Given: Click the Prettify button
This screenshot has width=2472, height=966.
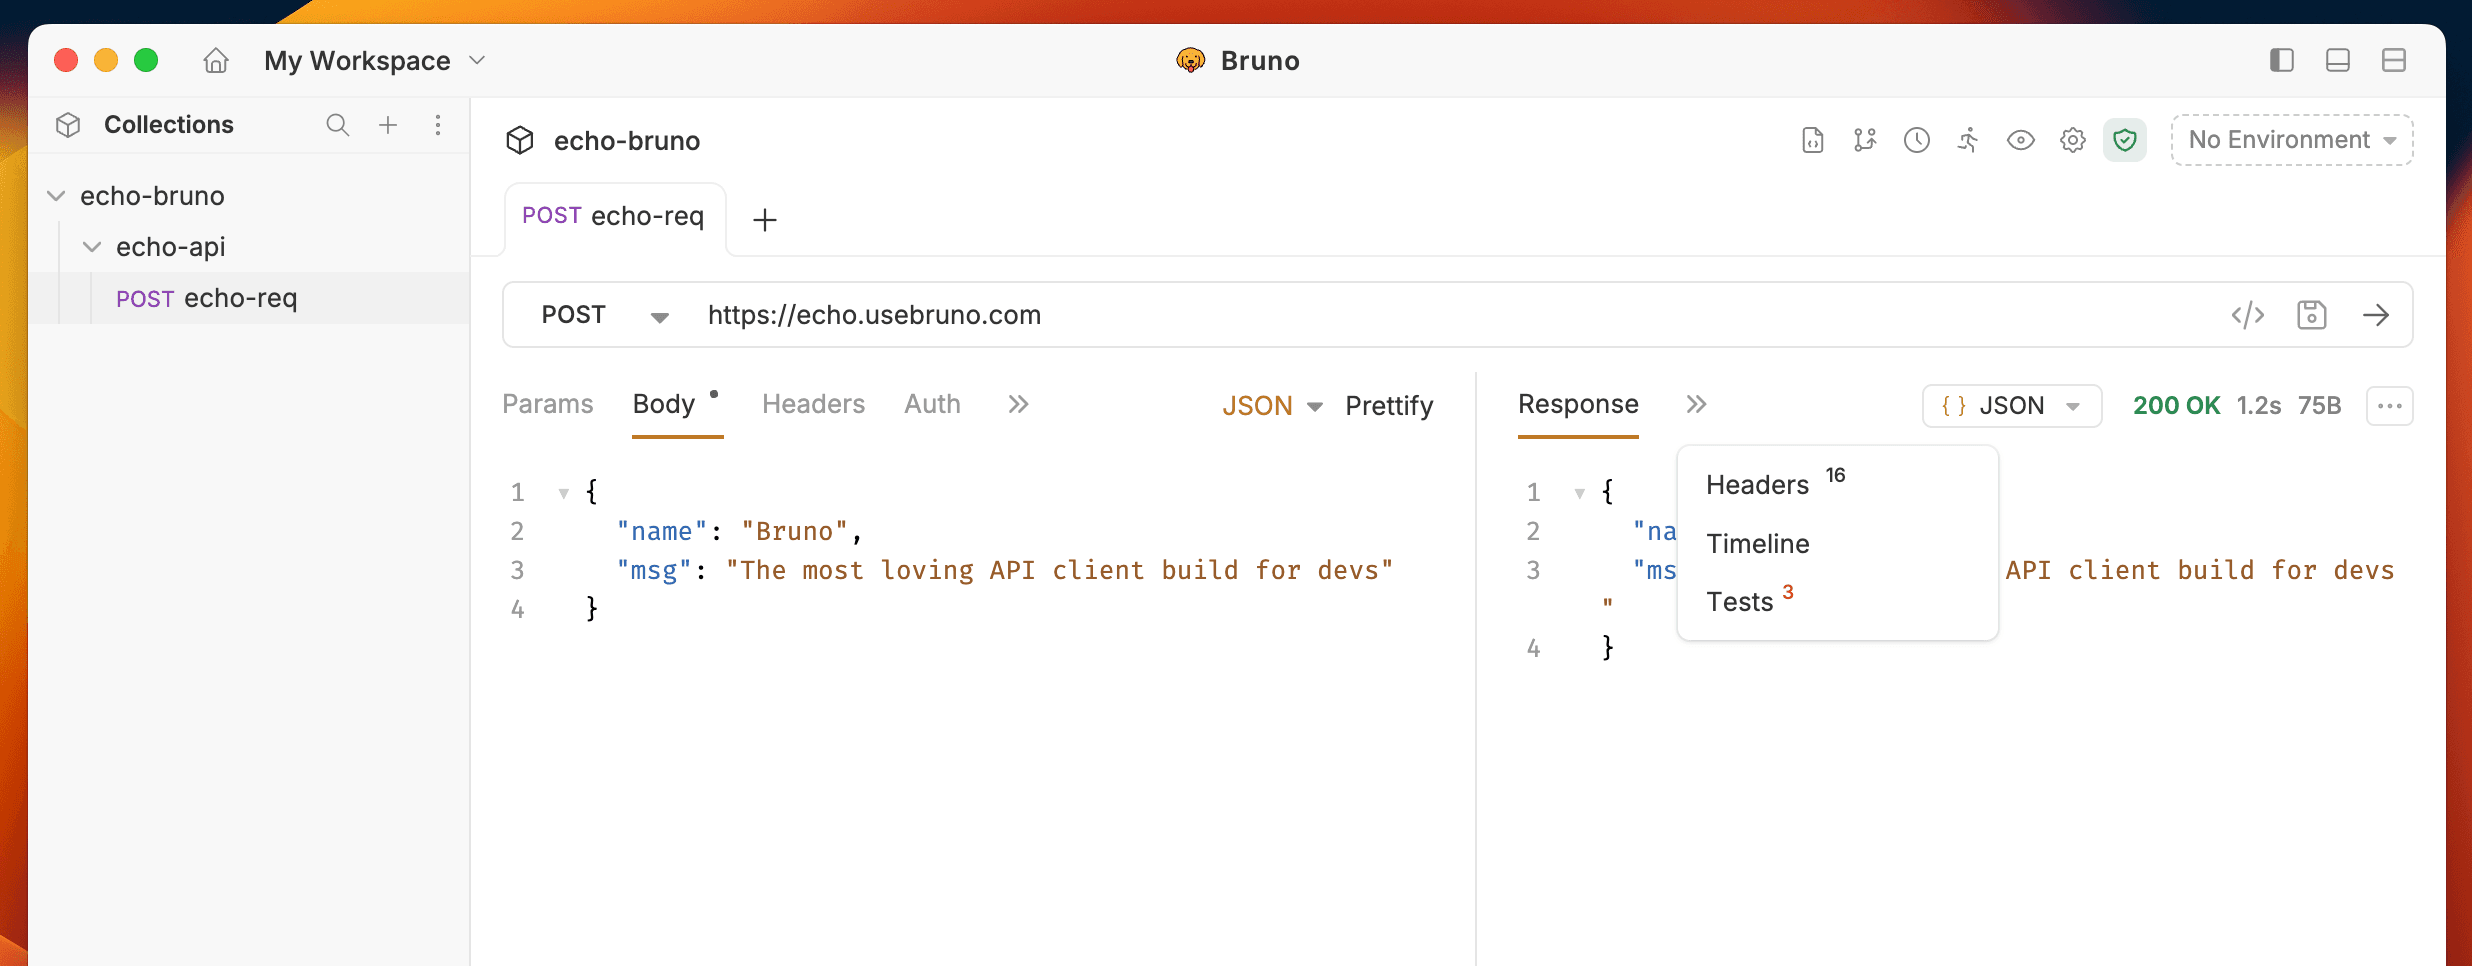Looking at the screenshot, I should click(x=1388, y=406).
